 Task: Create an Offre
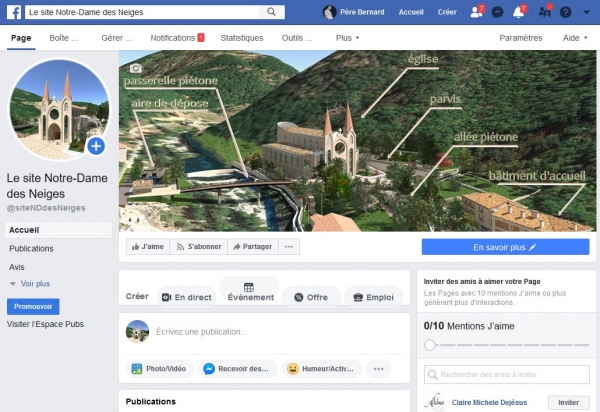pyautogui.click(x=311, y=297)
